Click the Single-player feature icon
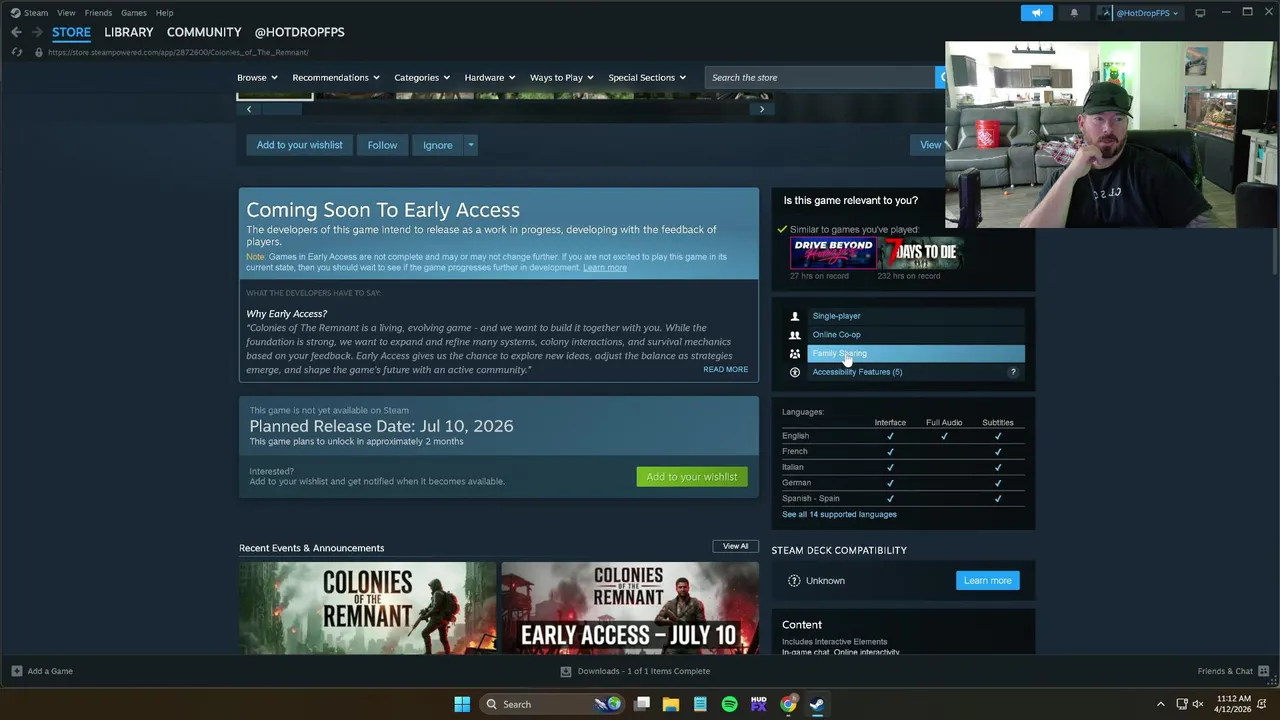 (x=795, y=316)
